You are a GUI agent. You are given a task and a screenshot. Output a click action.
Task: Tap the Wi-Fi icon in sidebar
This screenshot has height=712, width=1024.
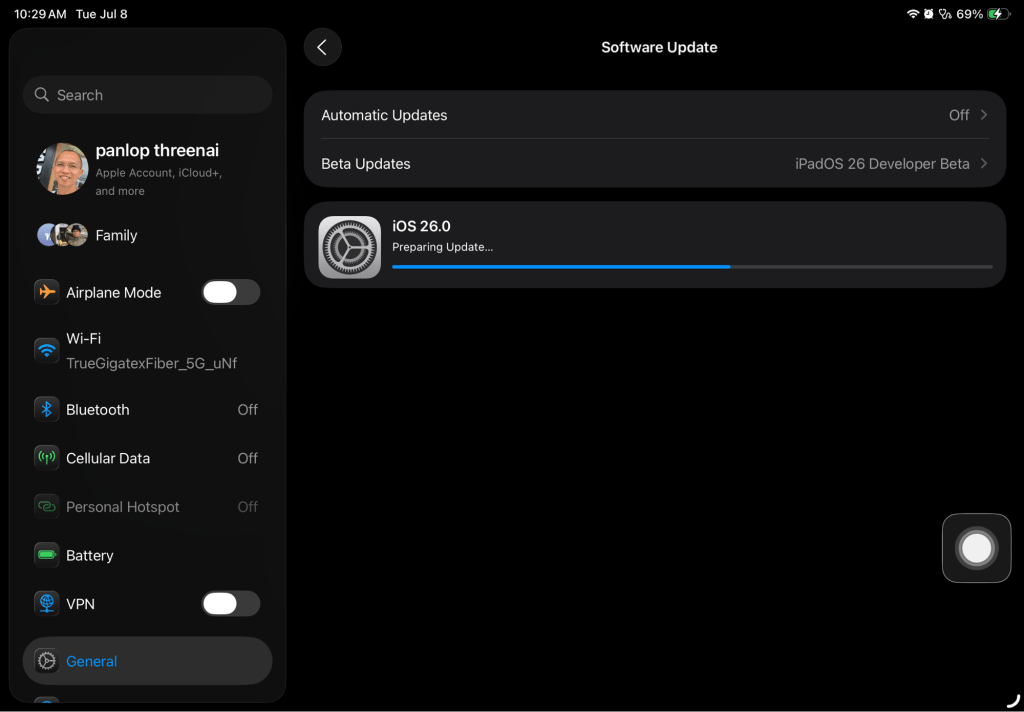click(46, 351)
